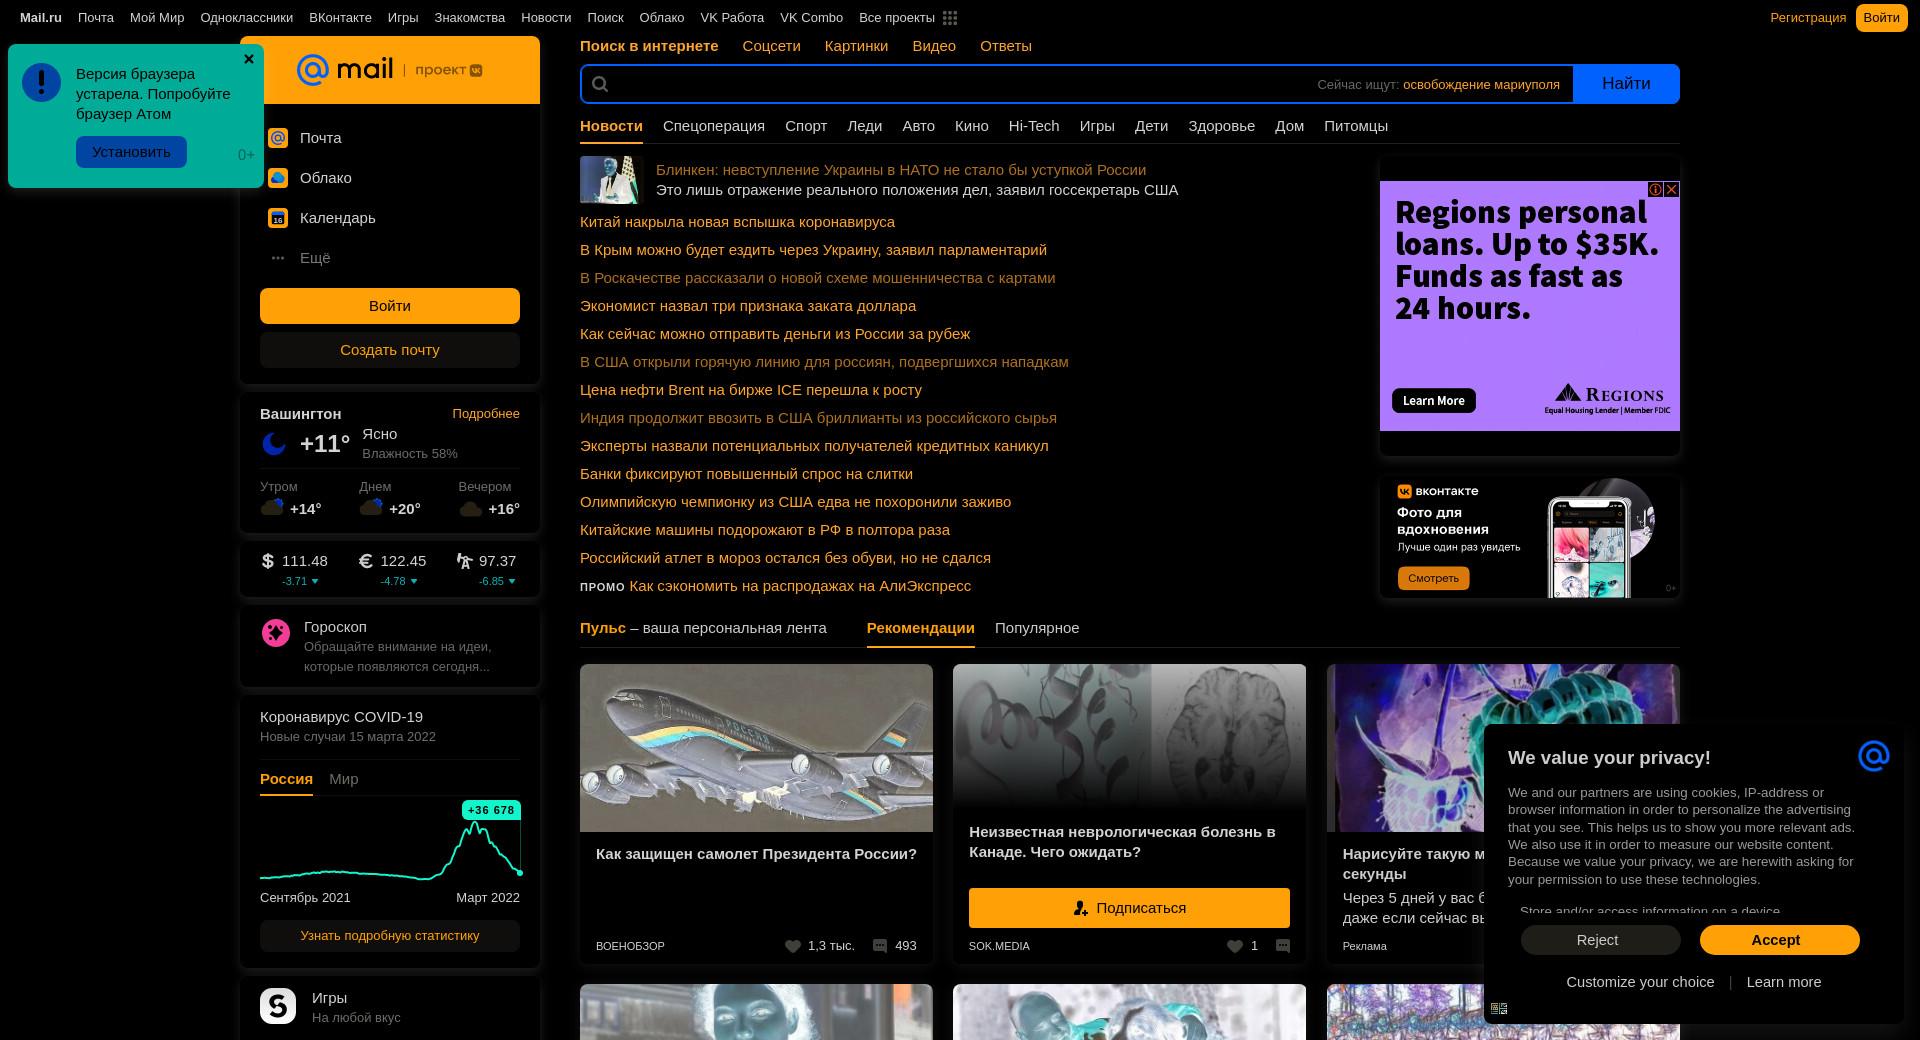The width and height of the screenshot is (1920, 1040).
Task: Click the Найти search button
Action: (1626, 84)
